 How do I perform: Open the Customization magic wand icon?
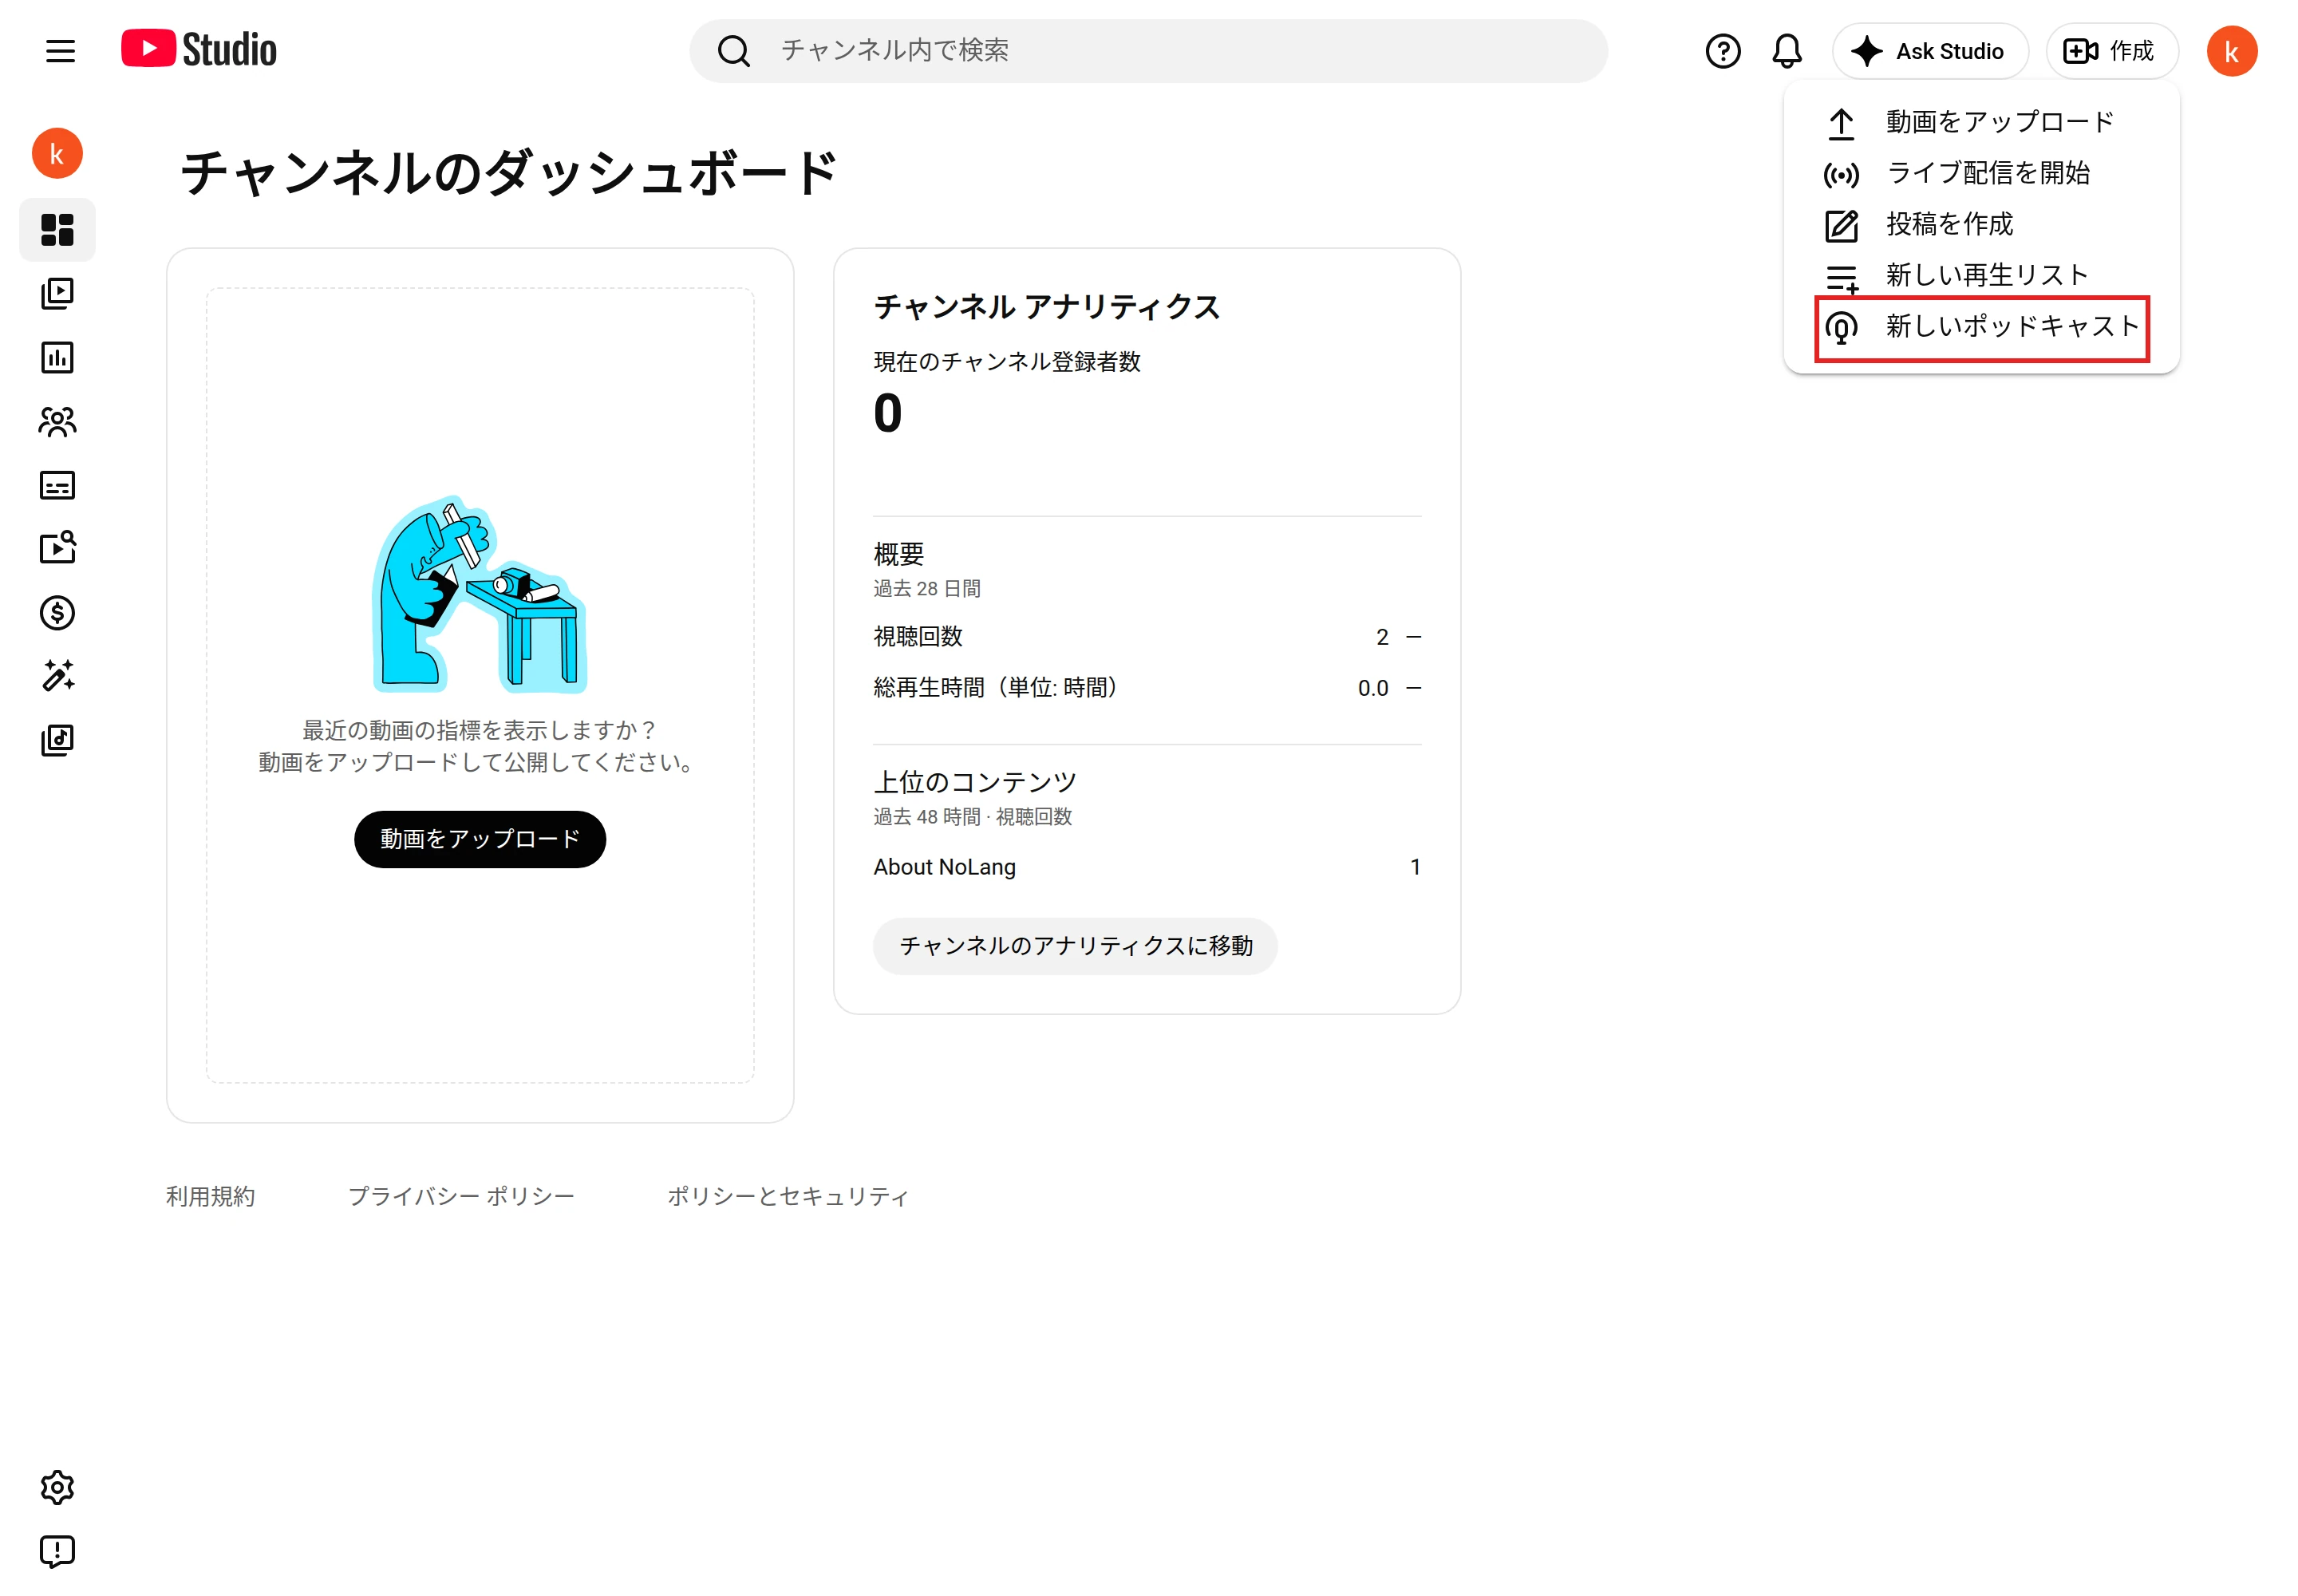57,676
